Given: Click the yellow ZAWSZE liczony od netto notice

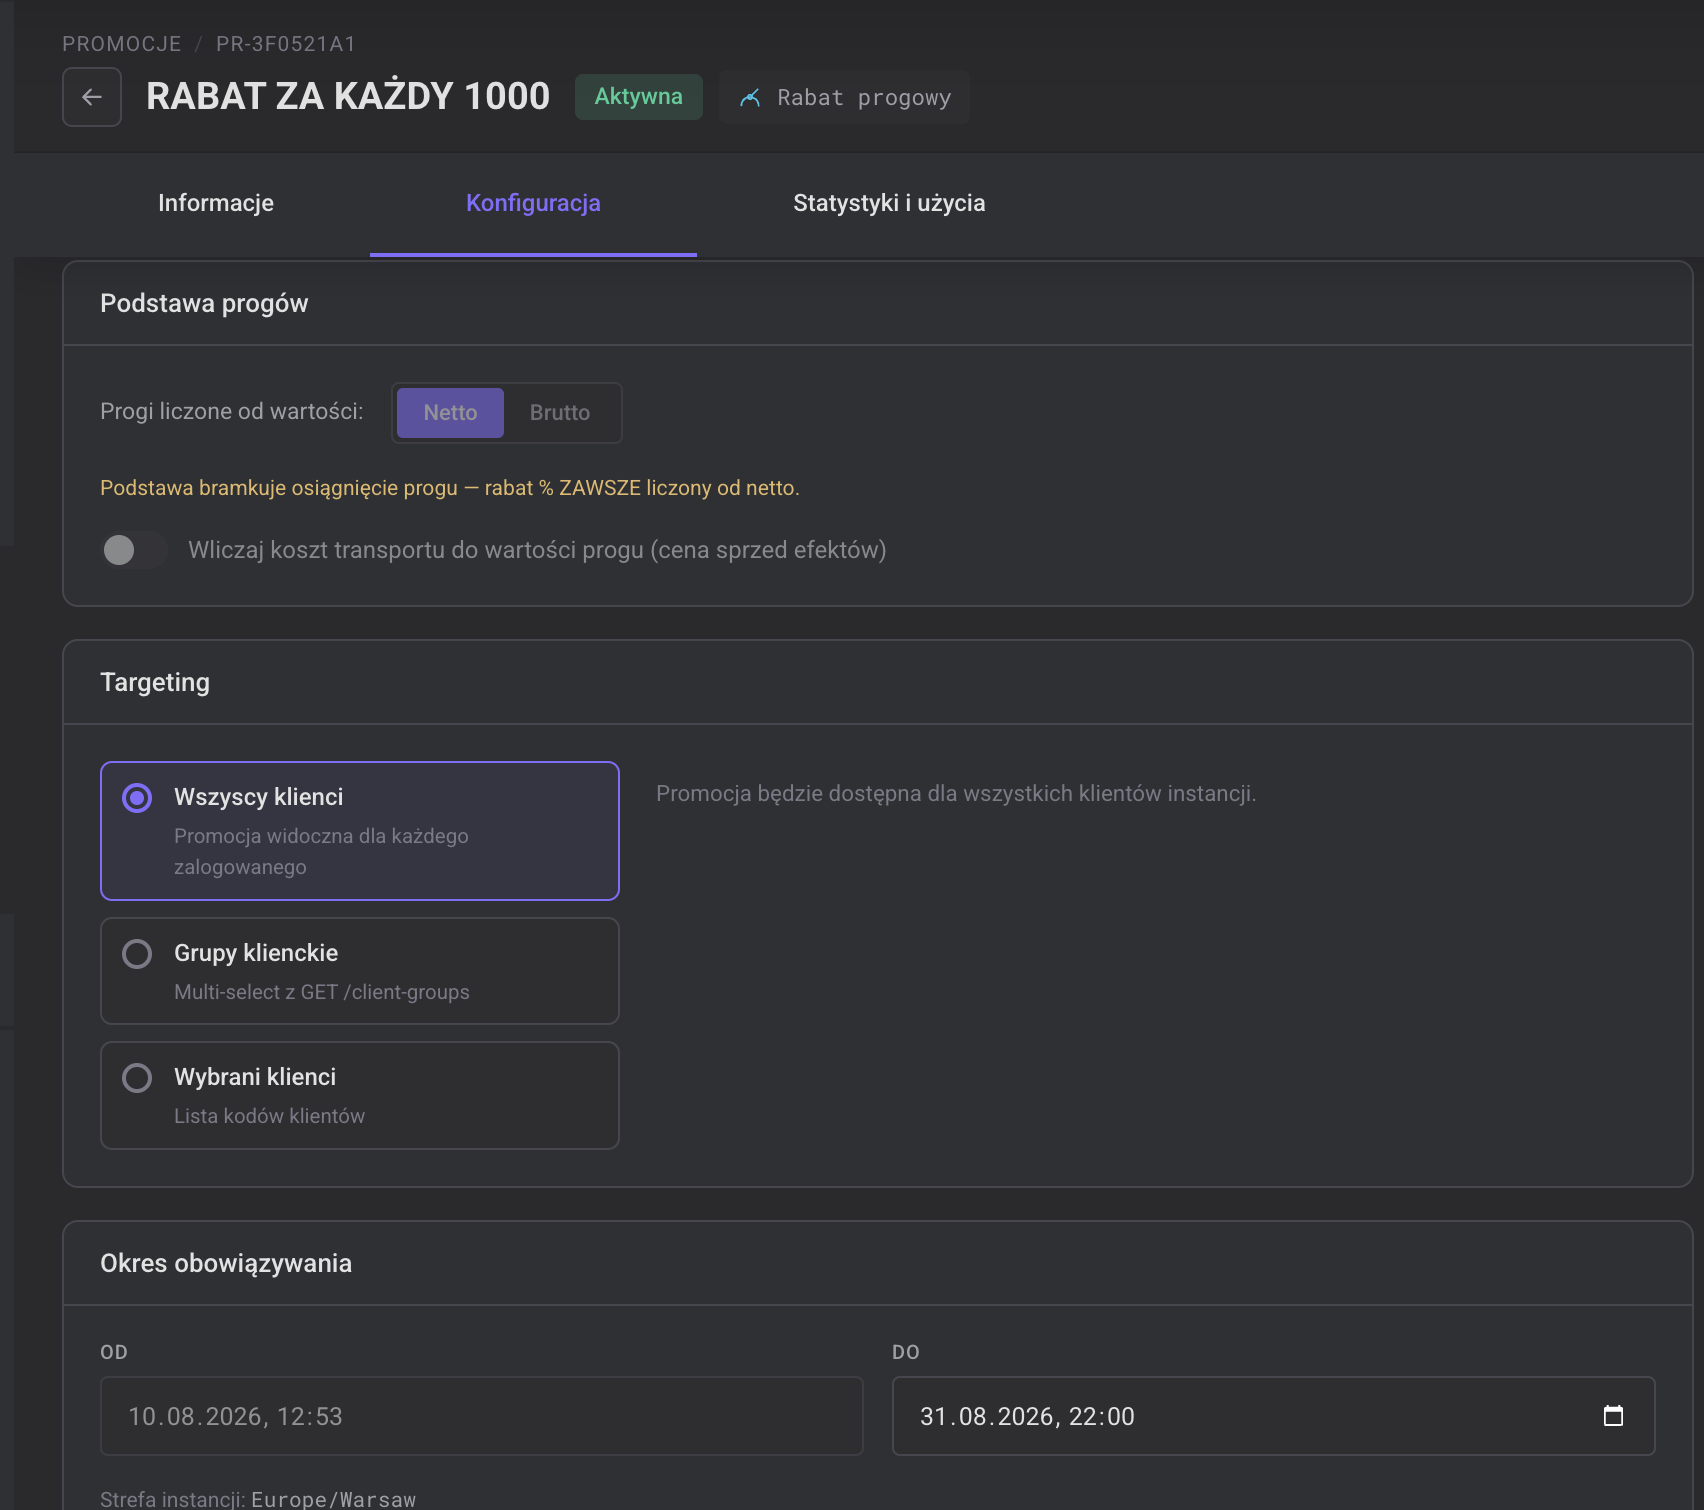Looking at the screenshot, I should (450, 488).
